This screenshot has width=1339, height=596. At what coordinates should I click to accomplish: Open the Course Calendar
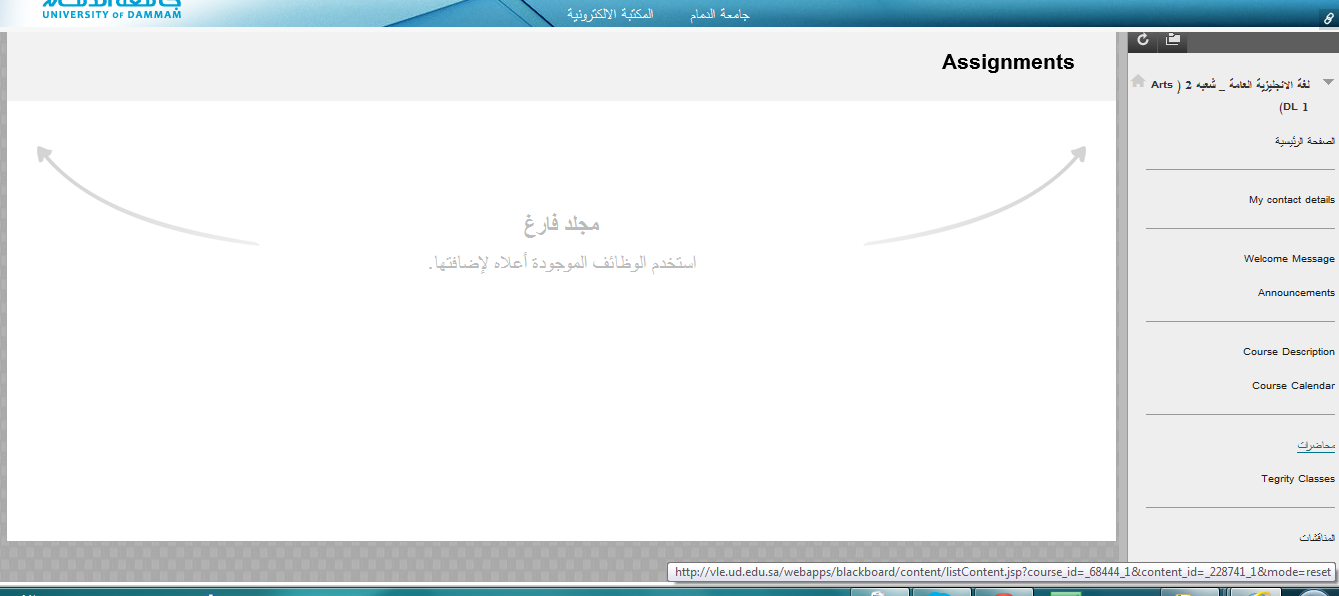tap(1293, 386)
